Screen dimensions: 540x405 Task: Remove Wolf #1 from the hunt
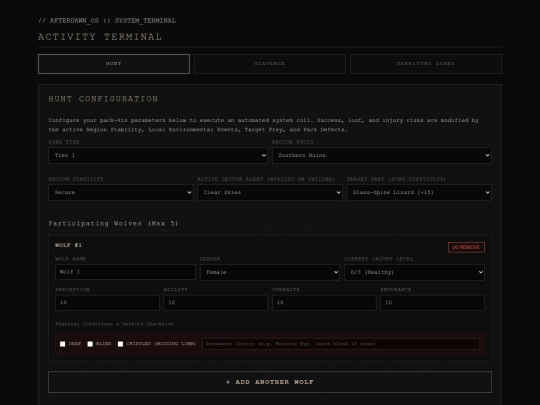pos(466,247)
